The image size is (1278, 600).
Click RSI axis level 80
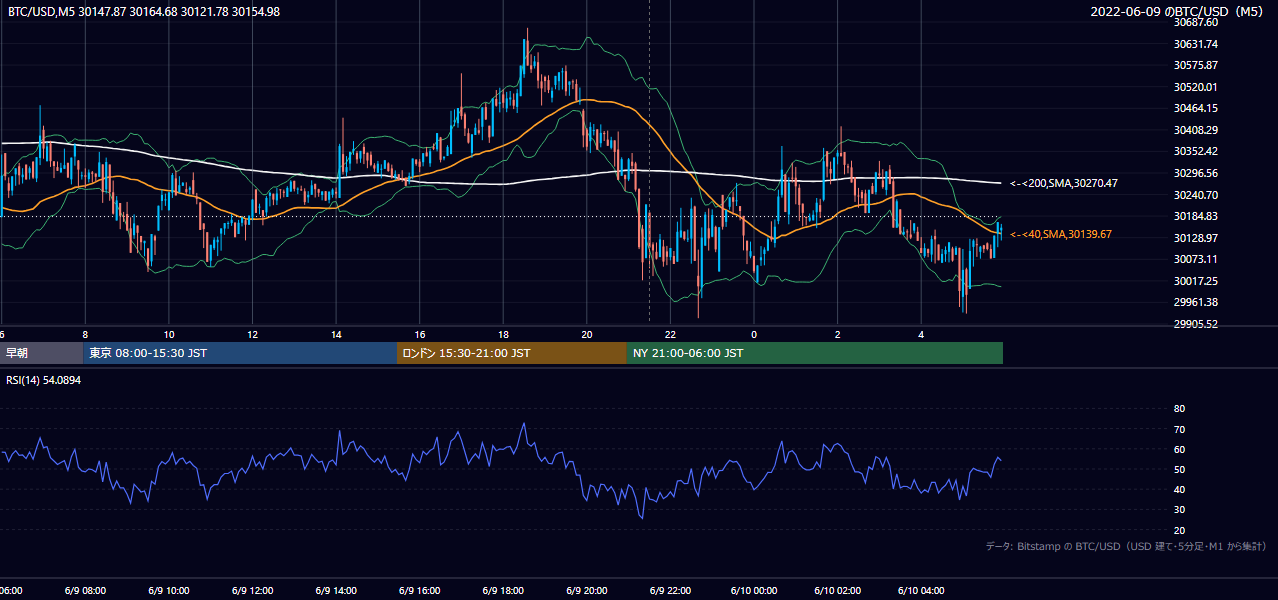point(1179,409)
